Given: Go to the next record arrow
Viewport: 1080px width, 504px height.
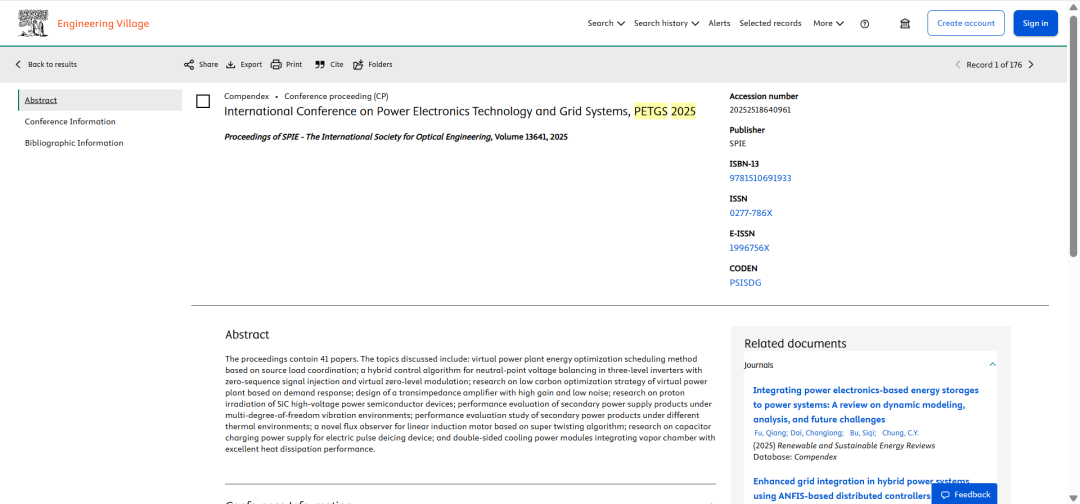Looking at the screenshot, I should tap(1031, 65).
